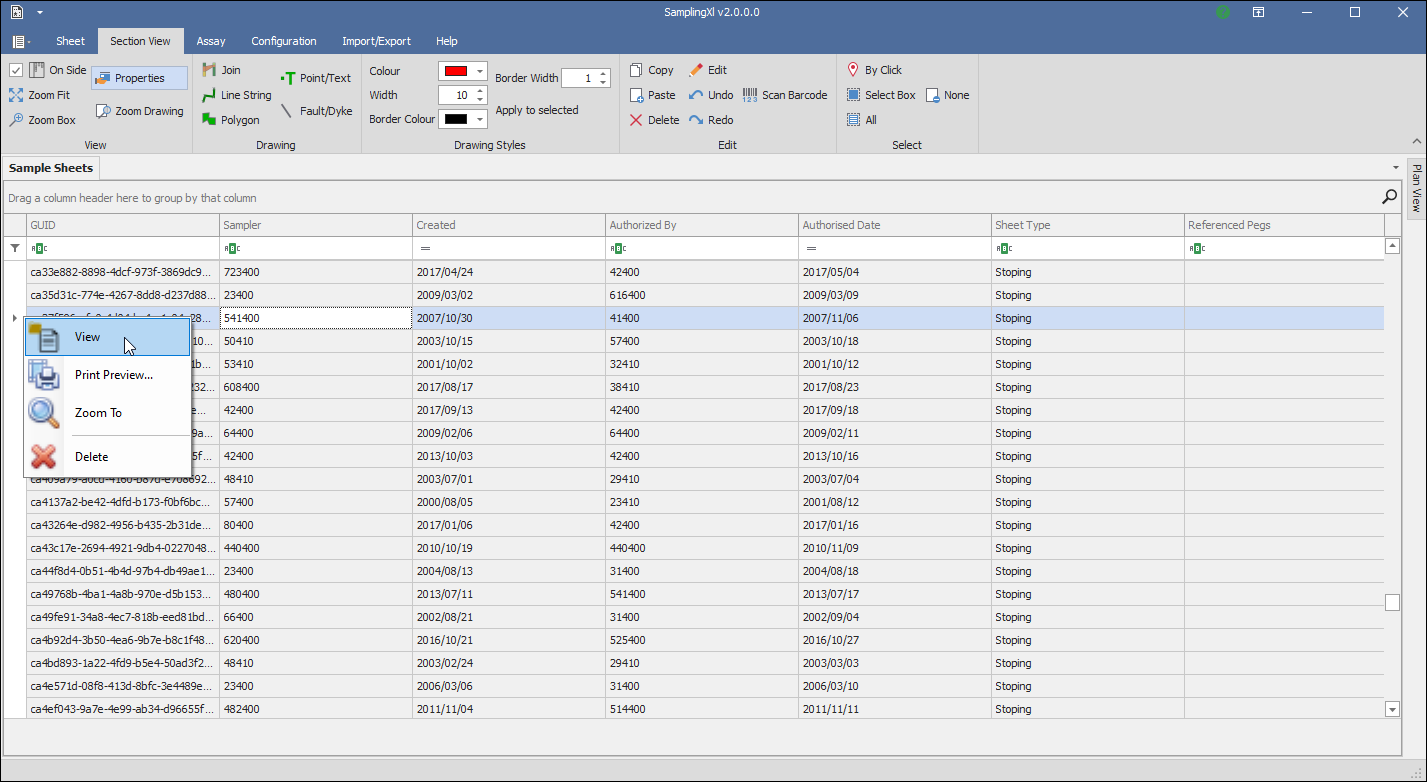
Task: Select the Join drawing tool
Action: [221, 70]
